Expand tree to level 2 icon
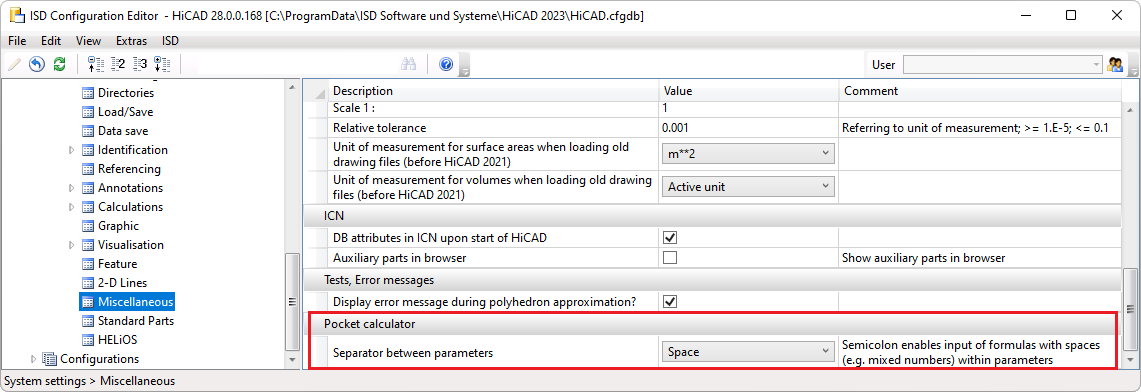This screenshot has width=1141, height=392. [118, 65]
